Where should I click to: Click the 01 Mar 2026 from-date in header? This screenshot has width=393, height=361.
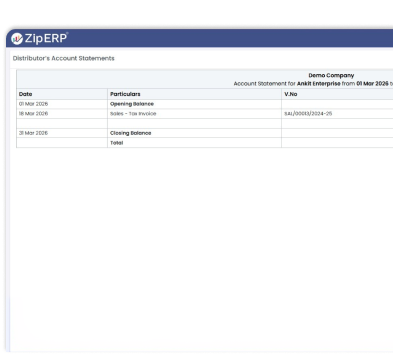372,83
